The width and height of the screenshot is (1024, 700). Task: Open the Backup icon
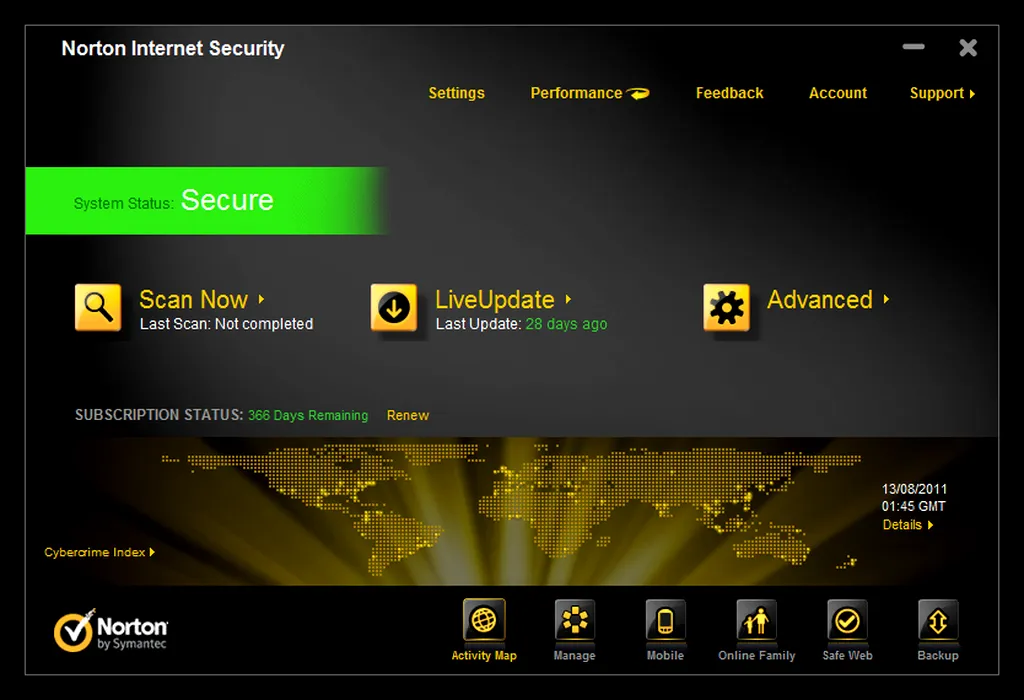coord(938,620)
